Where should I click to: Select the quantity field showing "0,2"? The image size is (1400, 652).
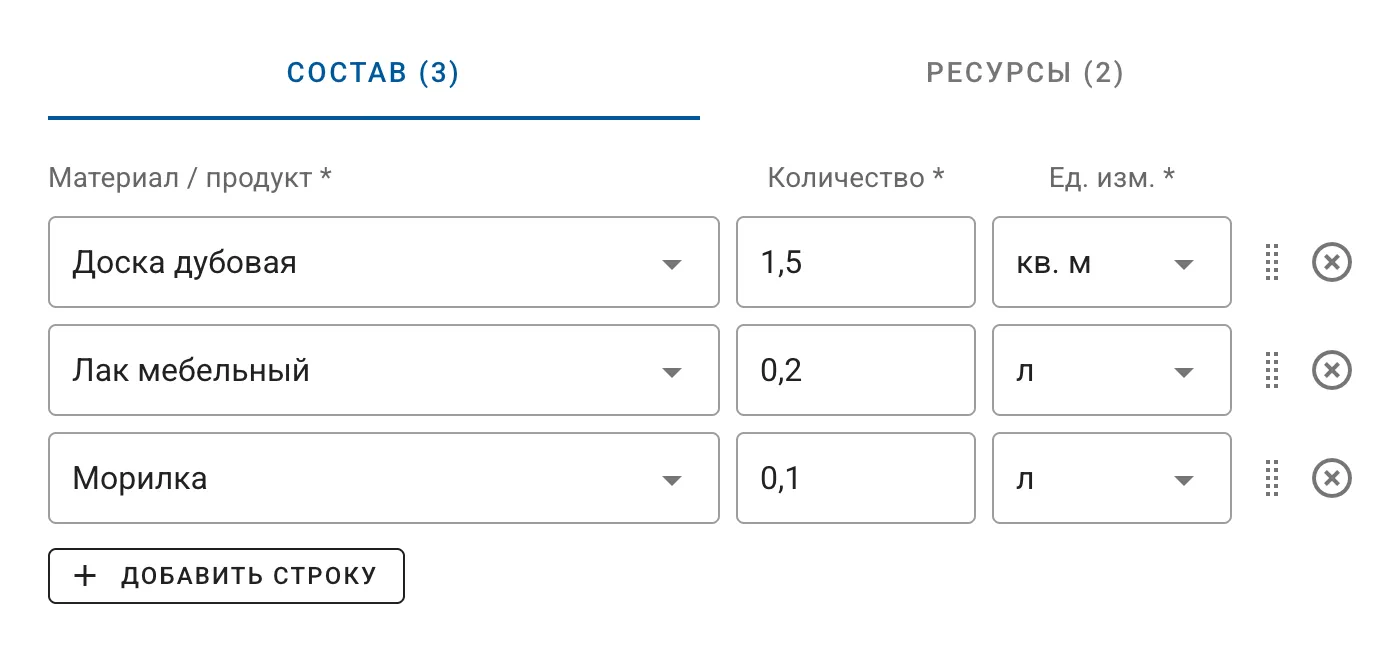coord(855,370)
